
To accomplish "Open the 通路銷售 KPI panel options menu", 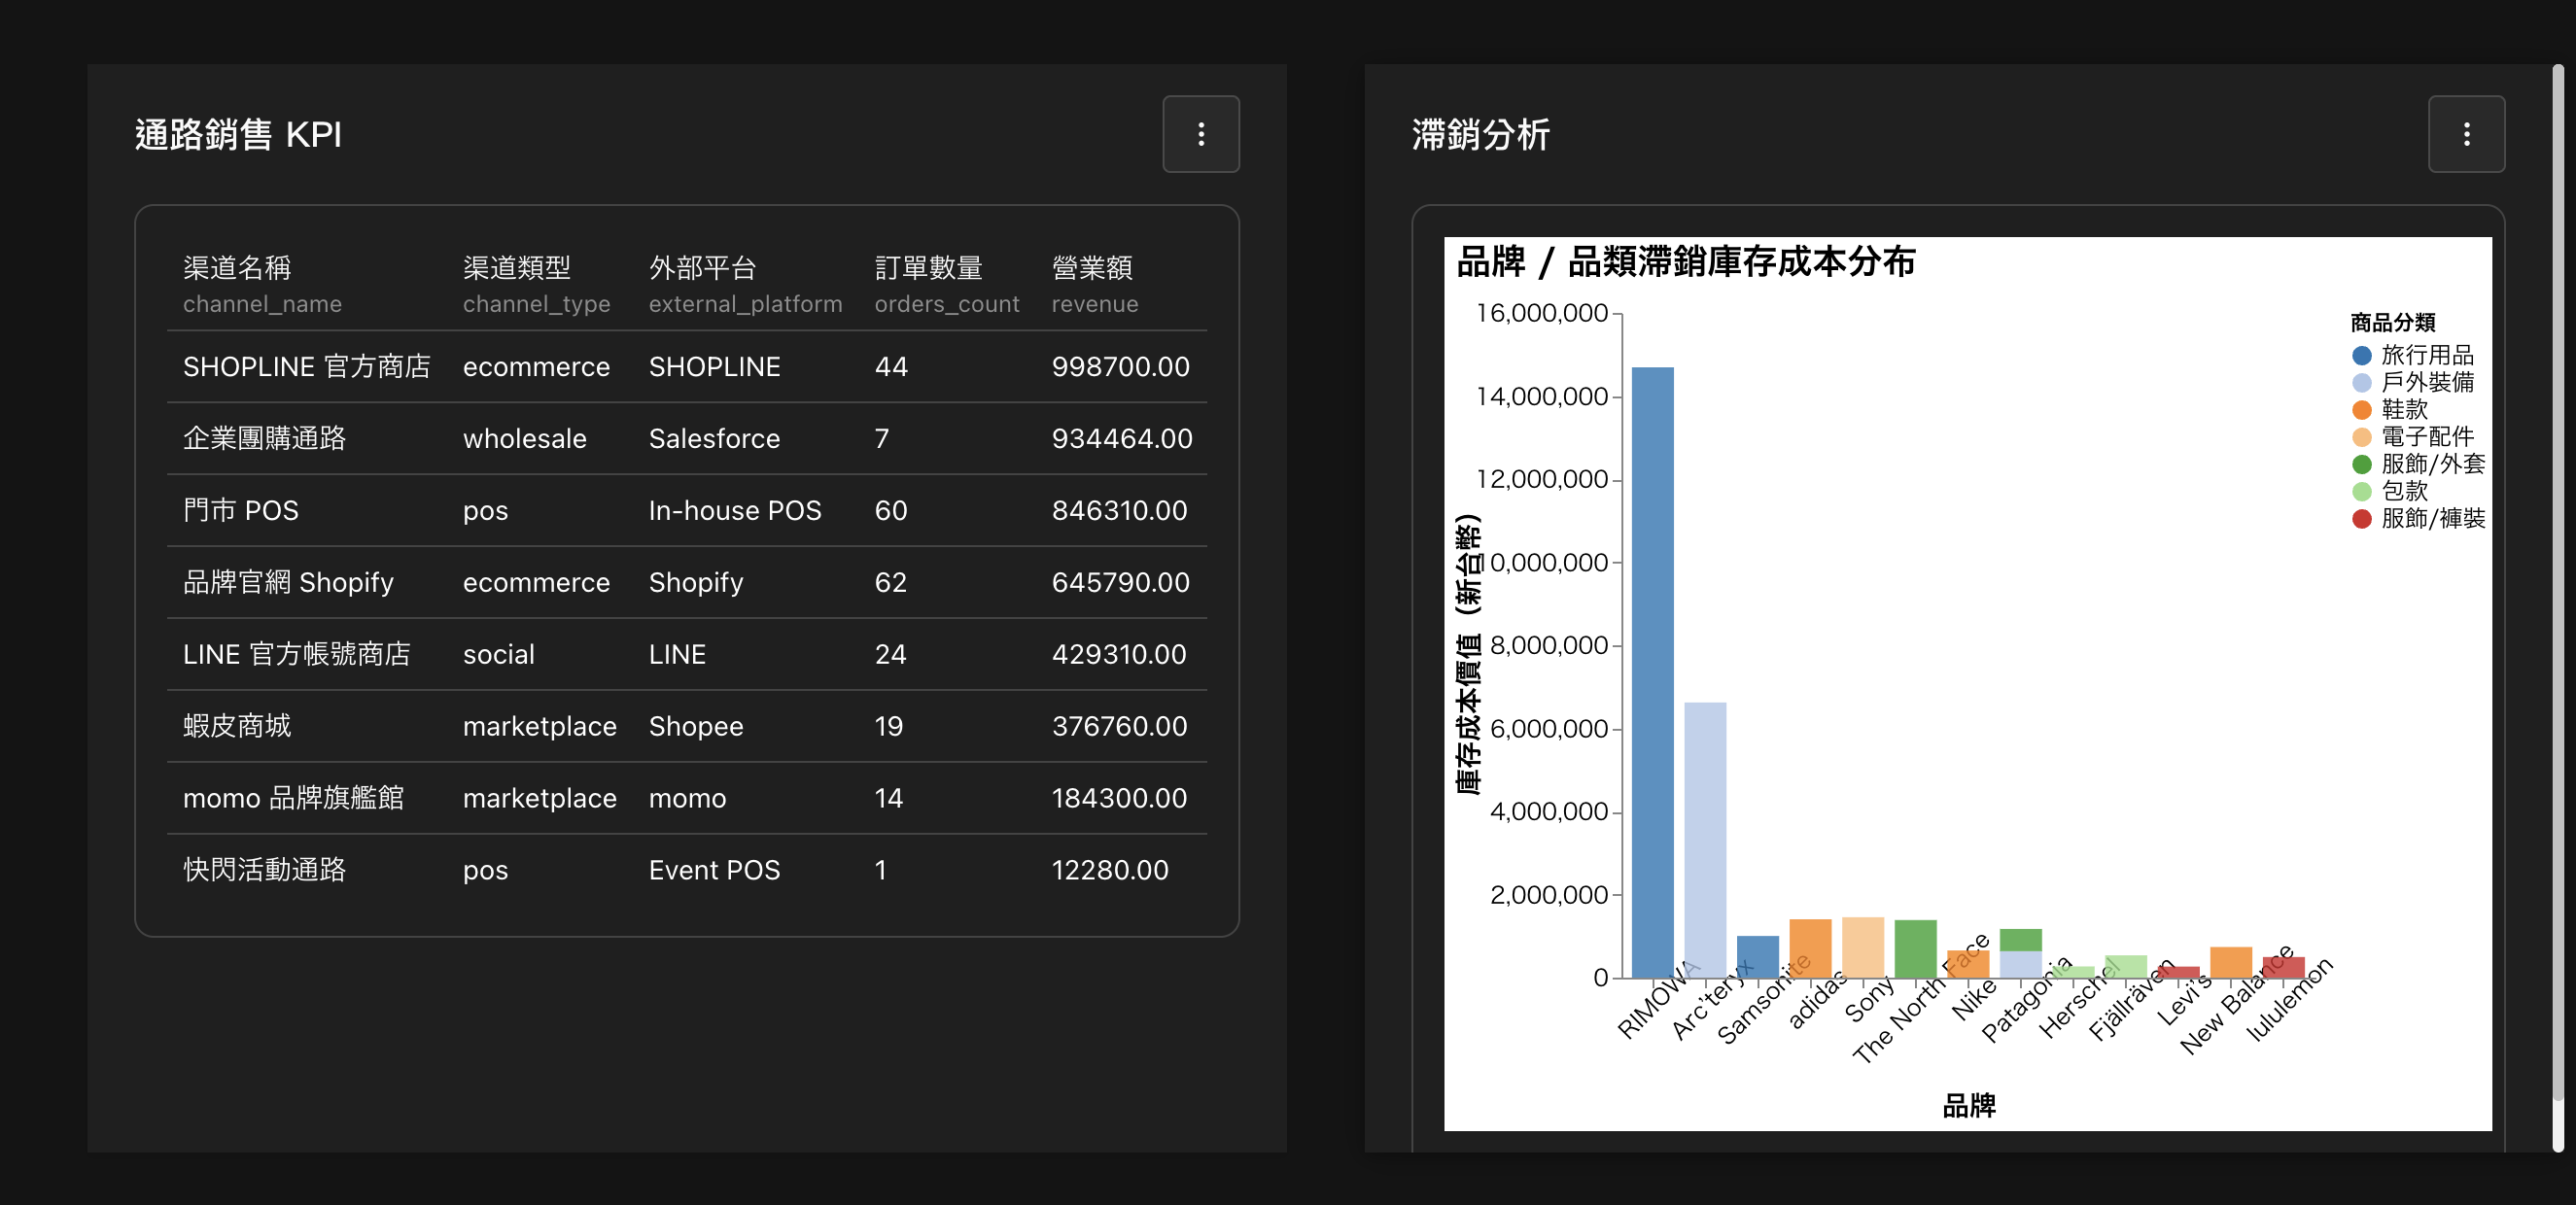I will click(1200, 134).
